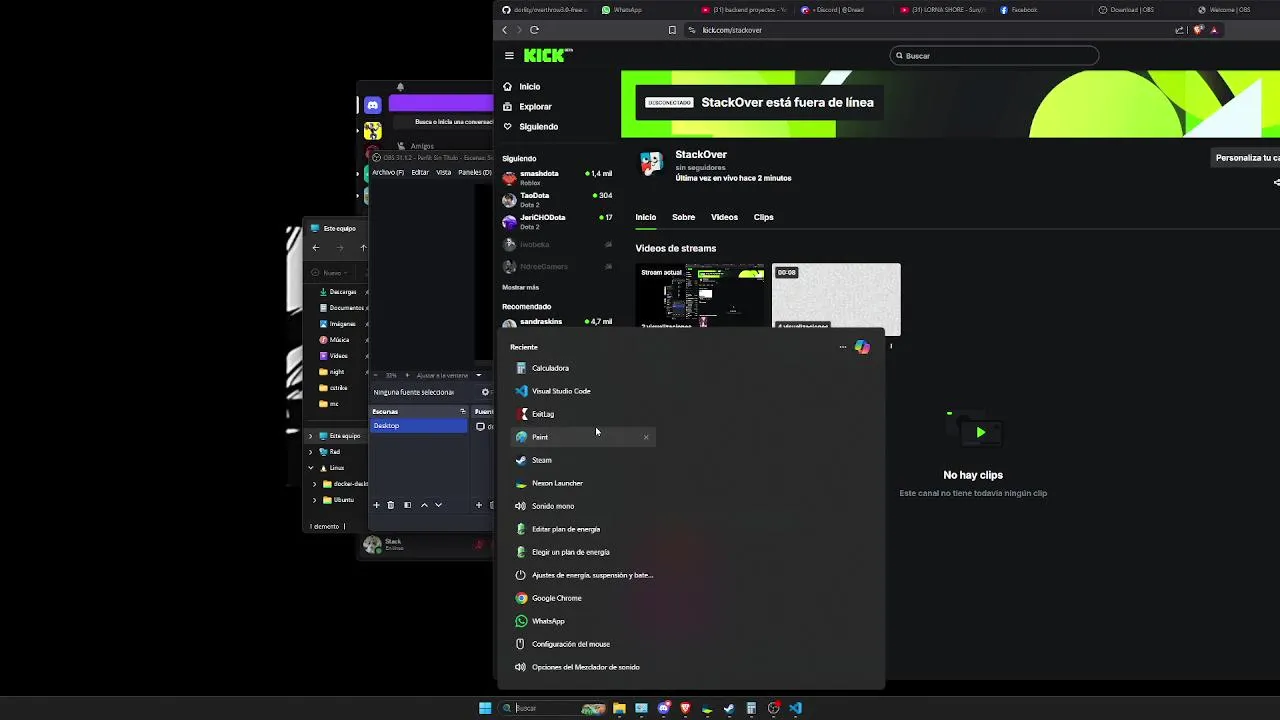Remove Paint entry with its X button
Screen dimensions: 1280x720
point(646,437)
